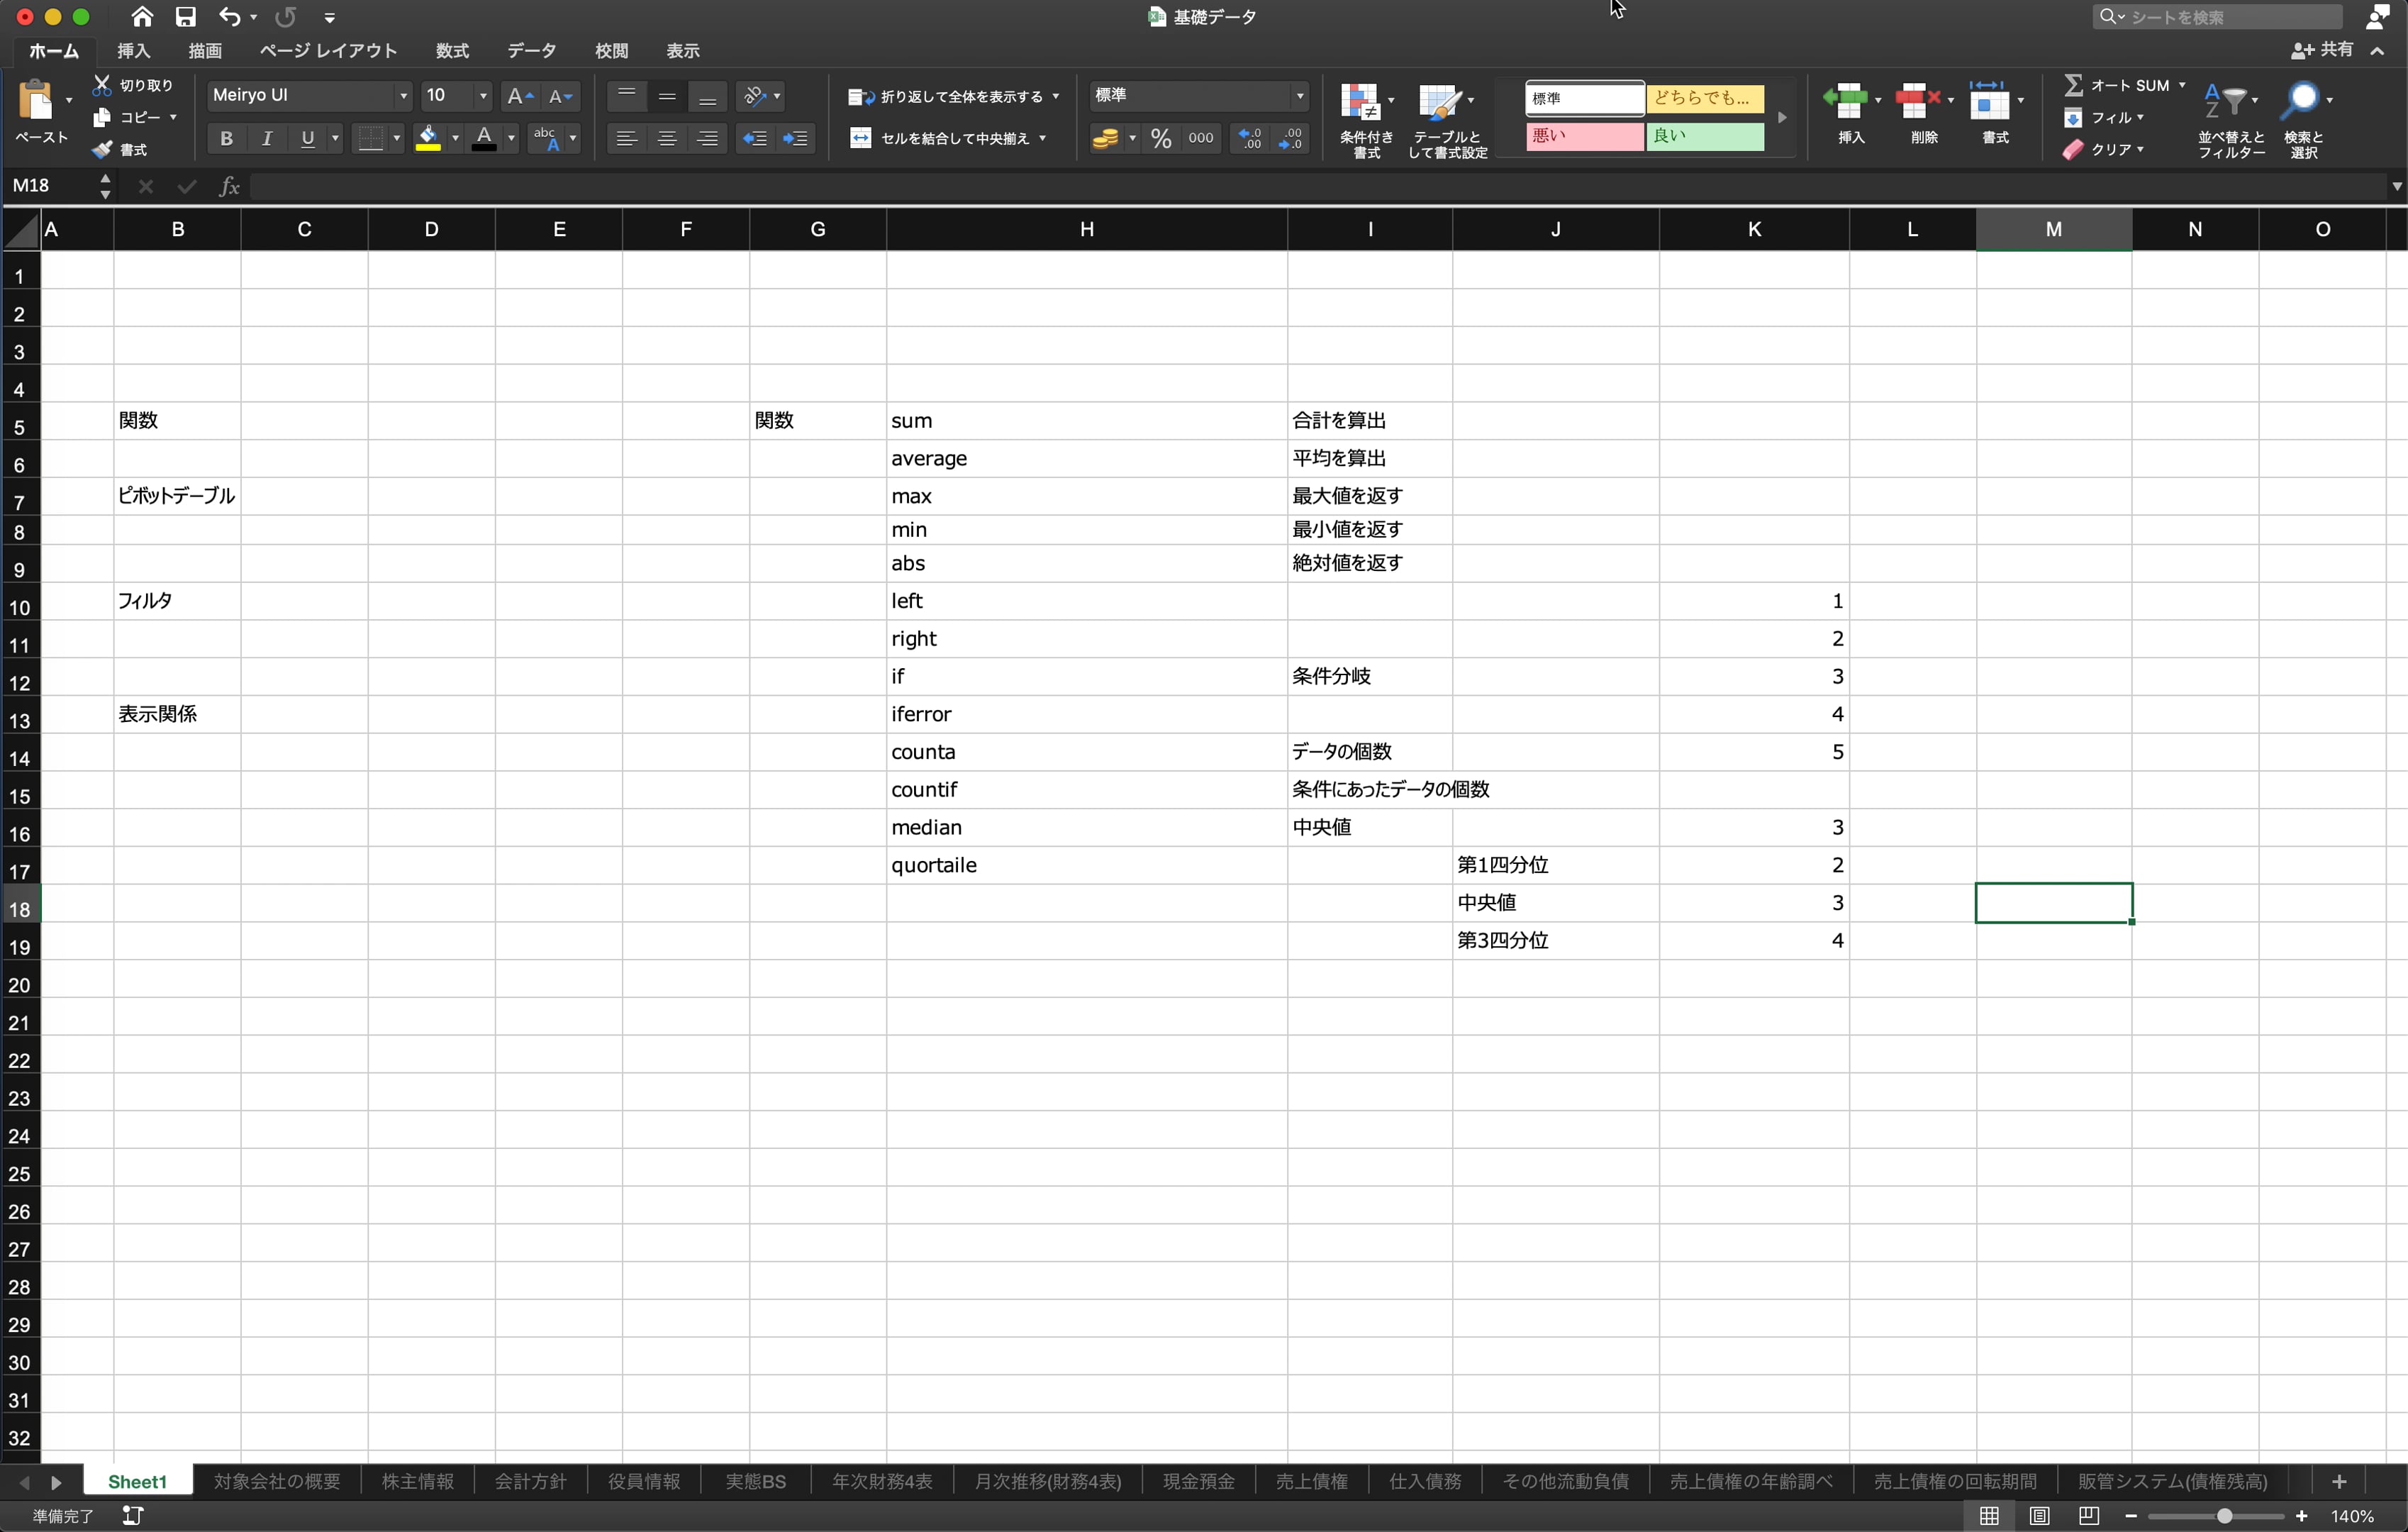
Task: Open the fill color dropdown arrow
Action: coord(455,138)
